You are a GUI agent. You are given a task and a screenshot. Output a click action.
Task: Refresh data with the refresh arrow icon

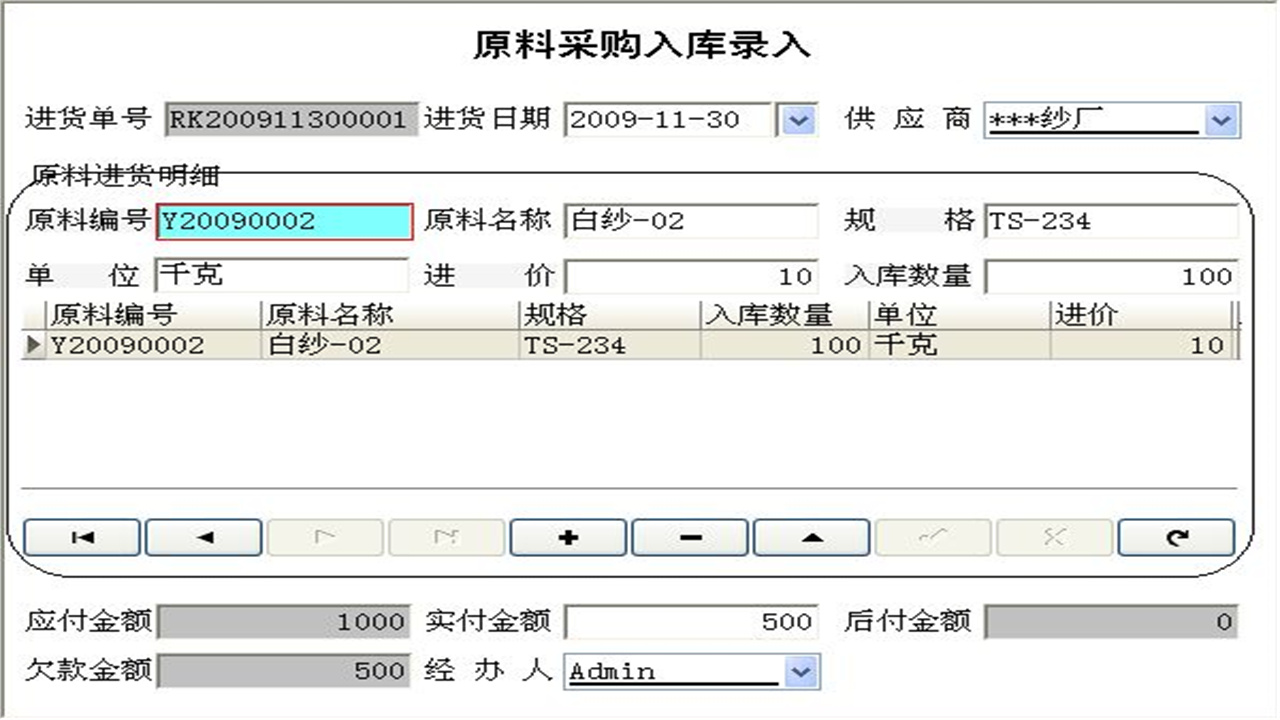(x=1176, y=537)
